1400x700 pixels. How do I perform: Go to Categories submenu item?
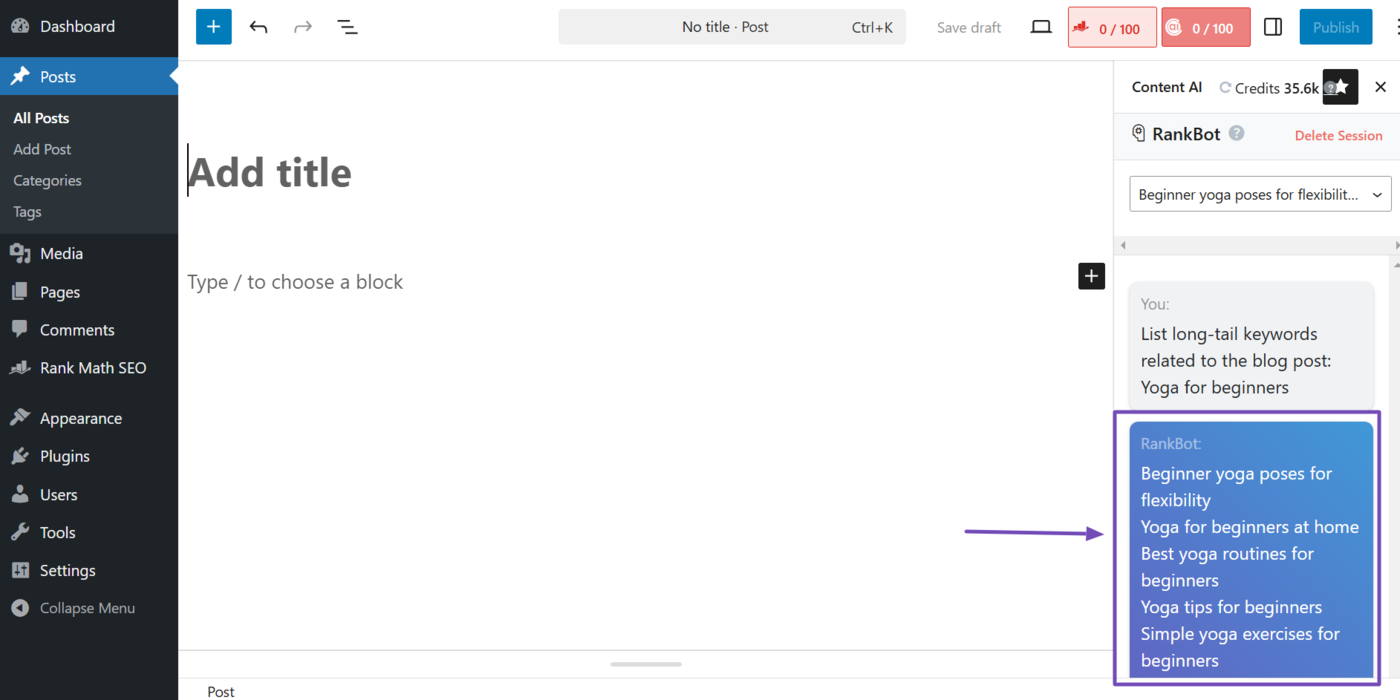[47, 180]
